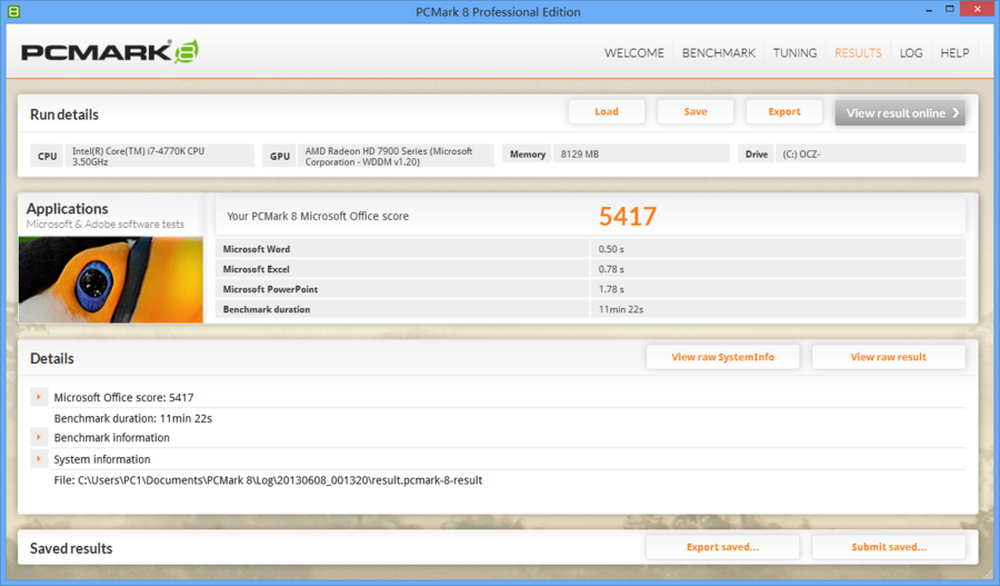The image size is (1000, 586).
Task: Click the 0.50 s Word result value
Action: pos(611,249)
